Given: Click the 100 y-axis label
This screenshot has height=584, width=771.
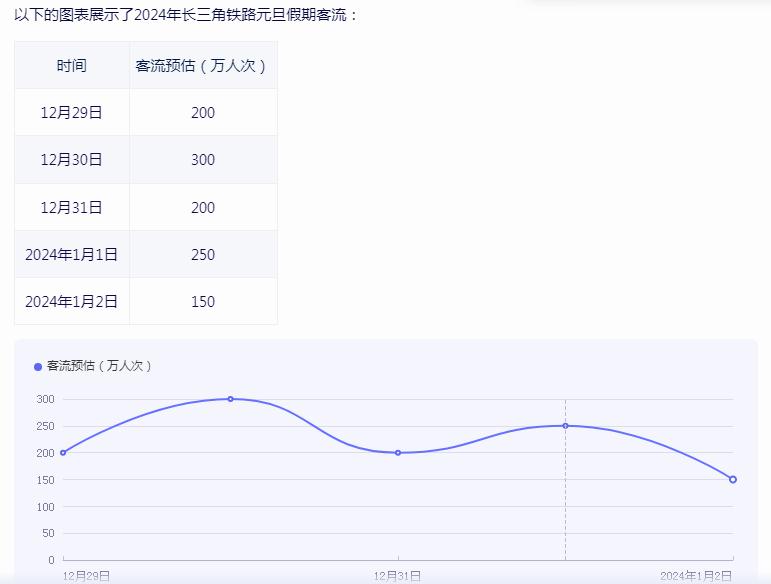Looking at the screenshot, I should 46,507.
